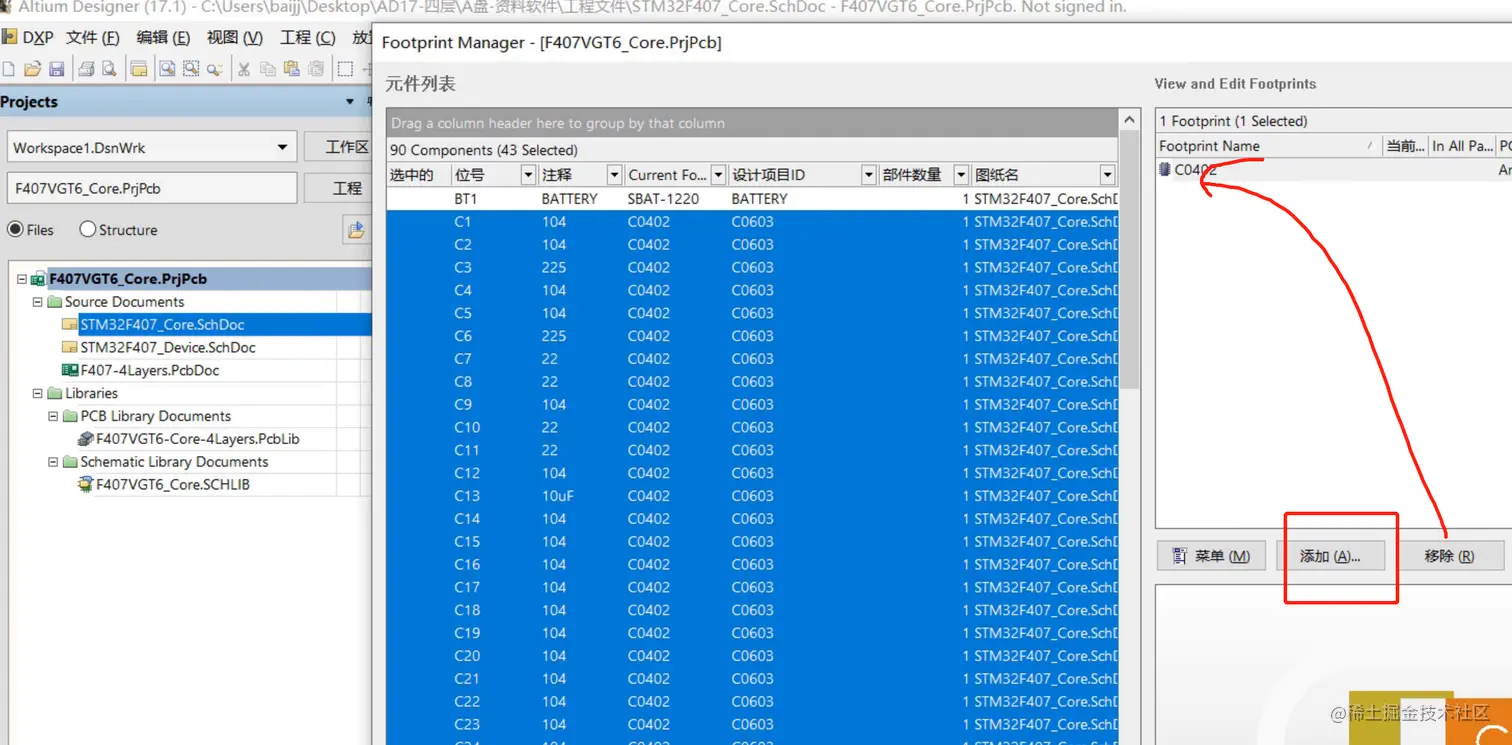Select the Files radio button
The height and width of the screenshot is (745, 1512).
[x=15, y=229]
